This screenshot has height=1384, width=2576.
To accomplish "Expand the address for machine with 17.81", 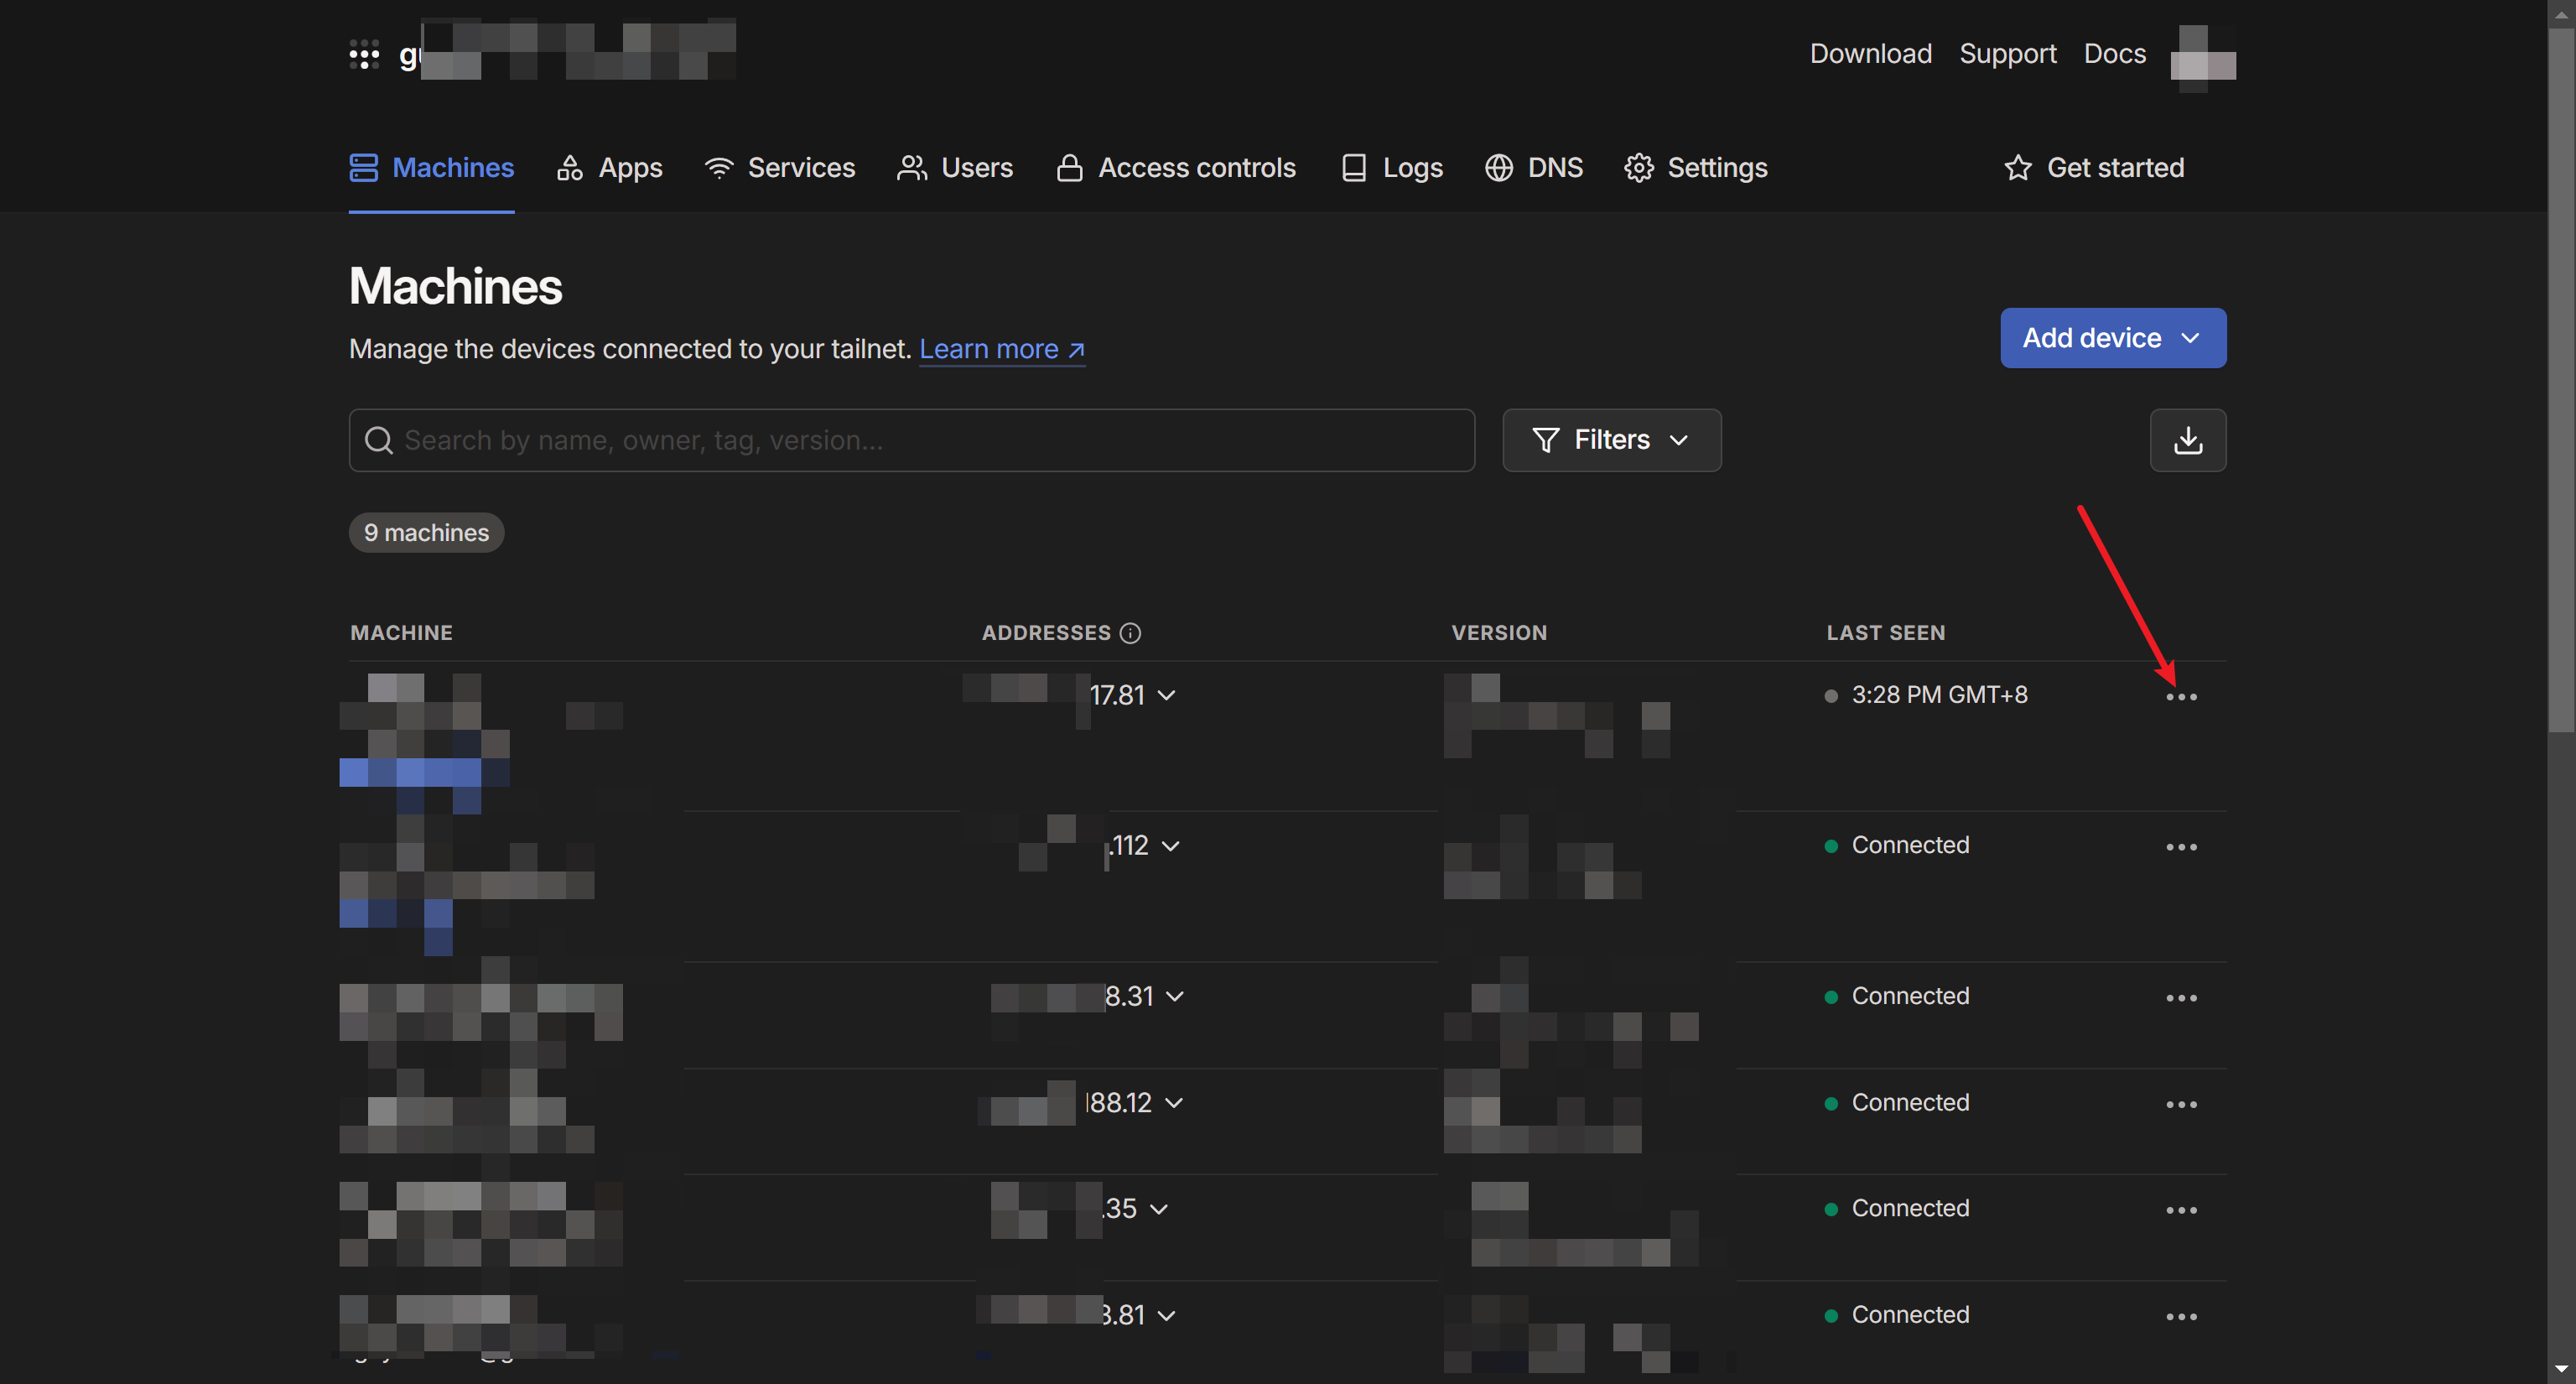I will (1169, 695).
